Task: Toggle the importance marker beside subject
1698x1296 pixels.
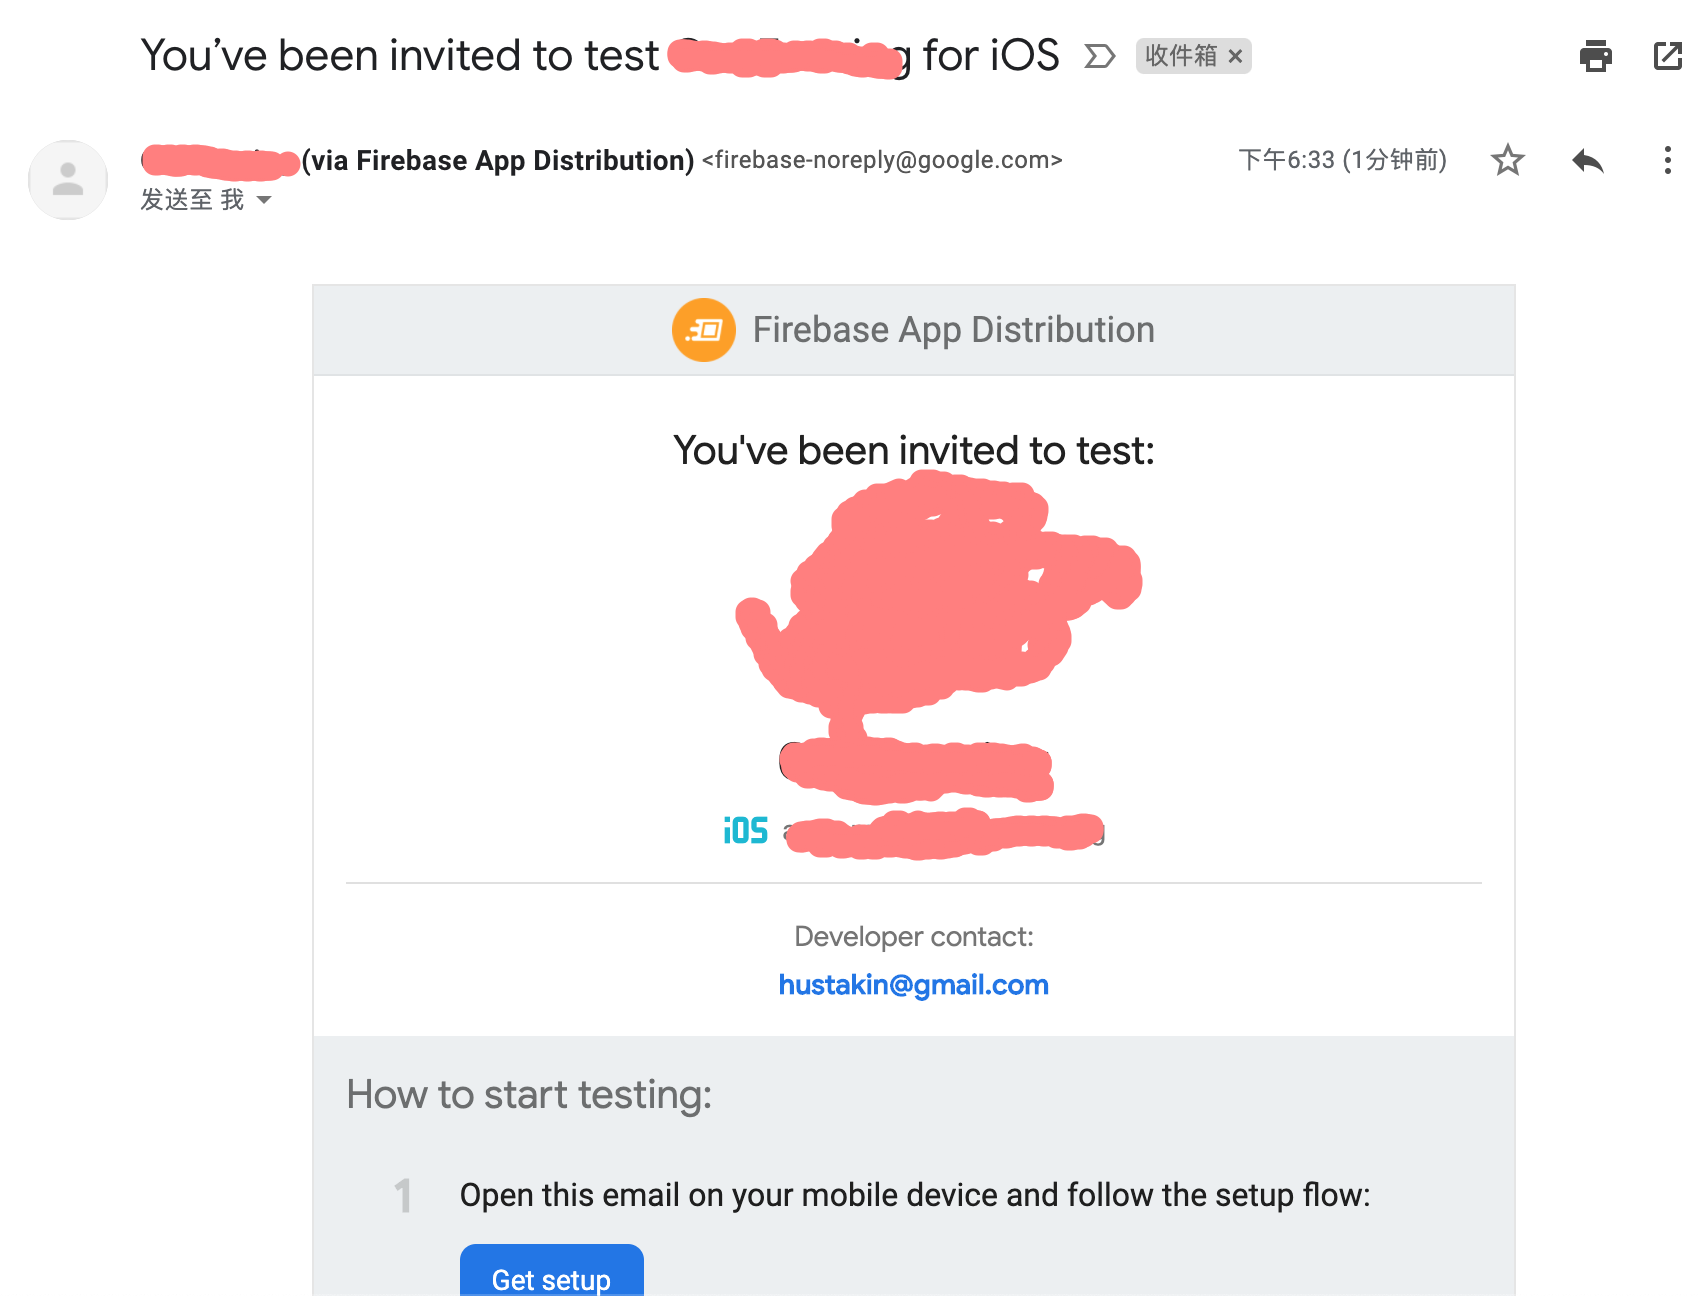Action: [x=1099, y=57]
